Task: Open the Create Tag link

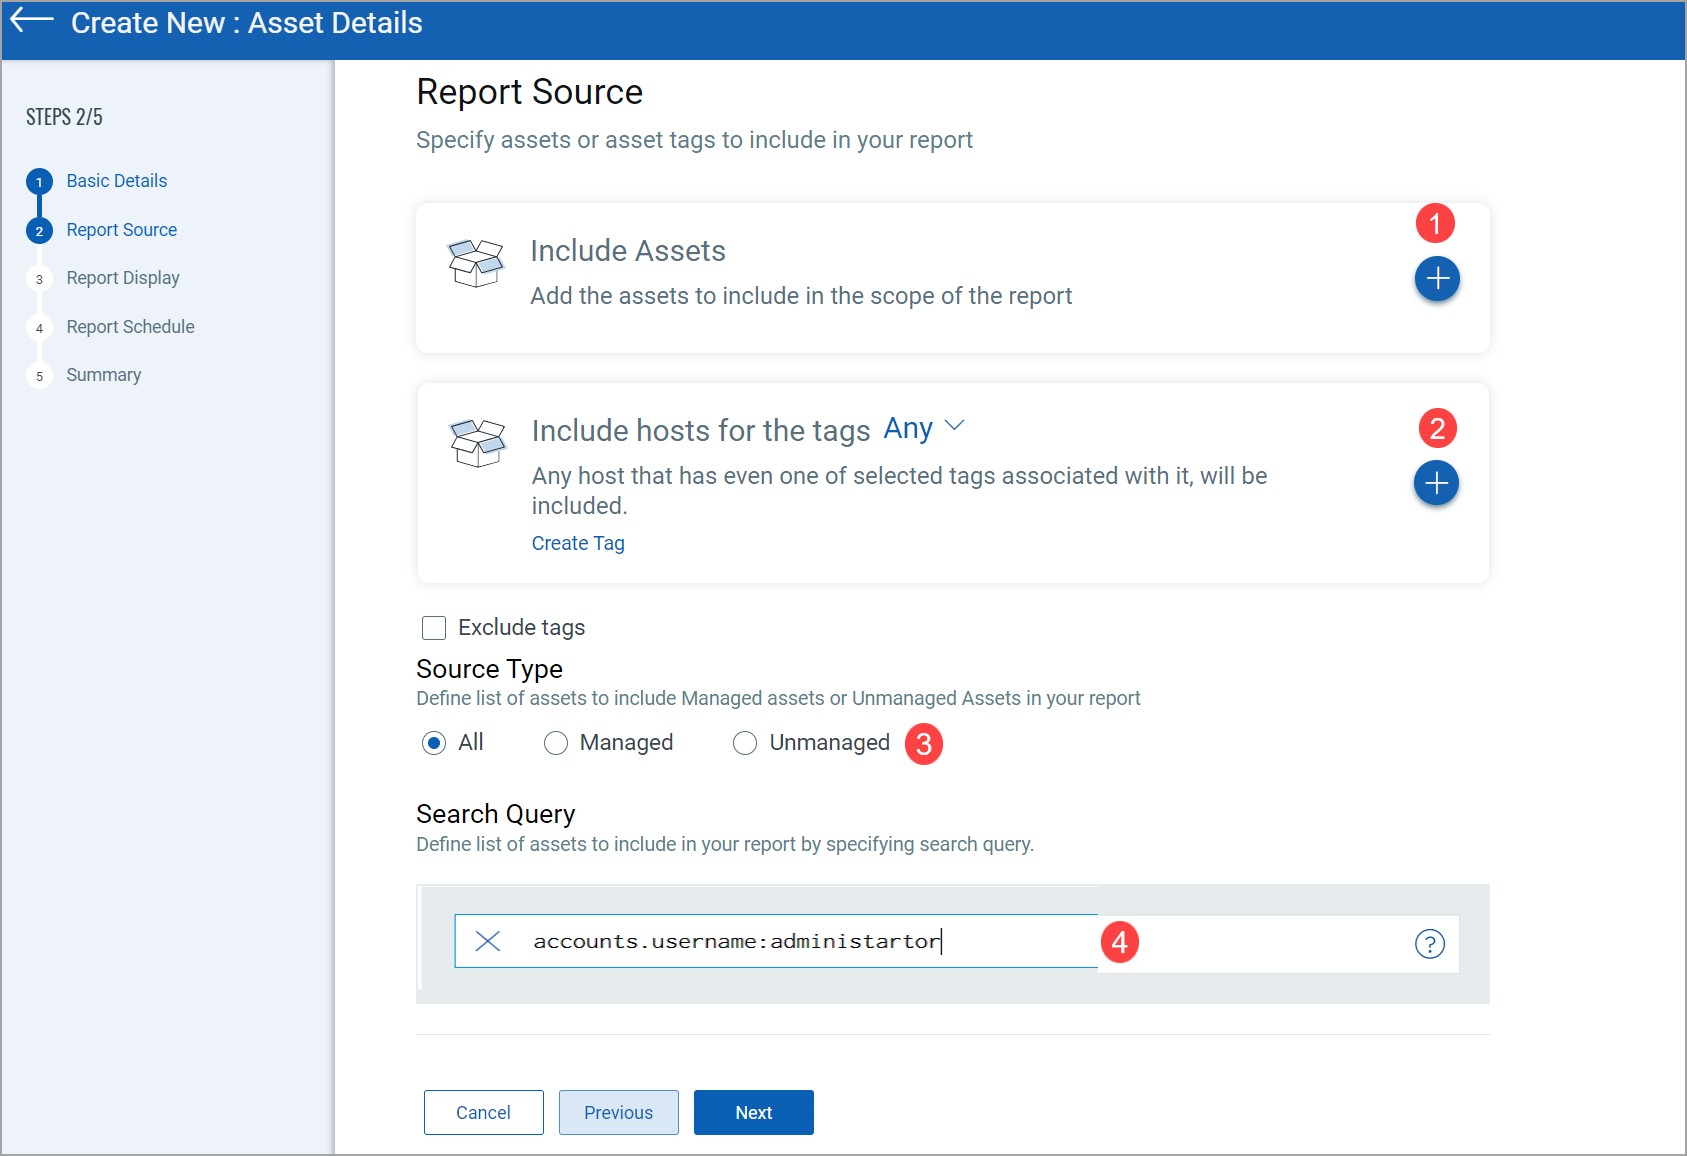Action: point(578,543)
